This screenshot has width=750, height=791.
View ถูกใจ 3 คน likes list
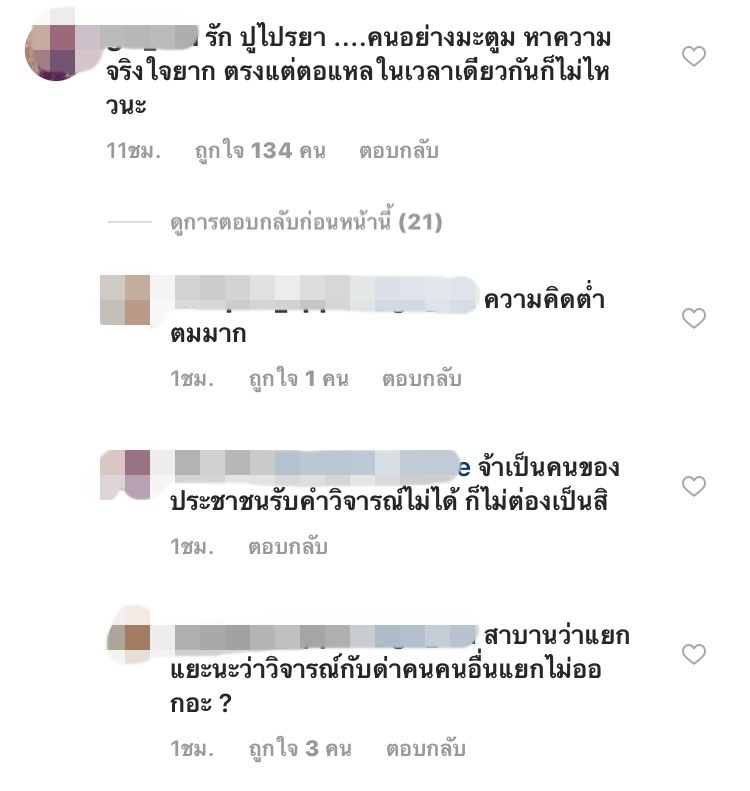[300, 748]
